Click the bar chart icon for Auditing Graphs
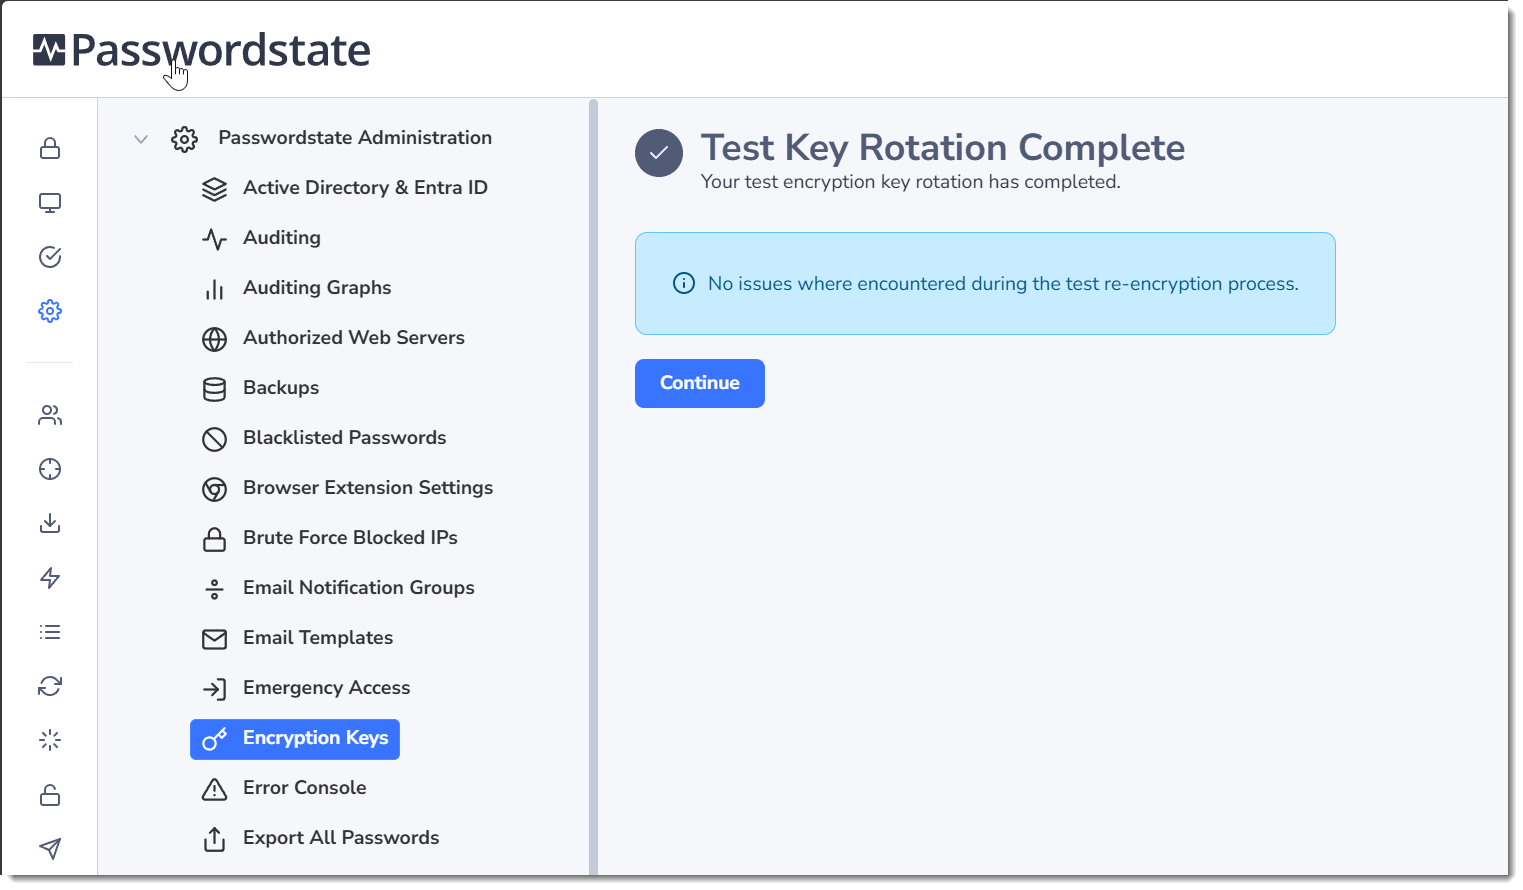Screen dimensions: 1523x890 214,289
